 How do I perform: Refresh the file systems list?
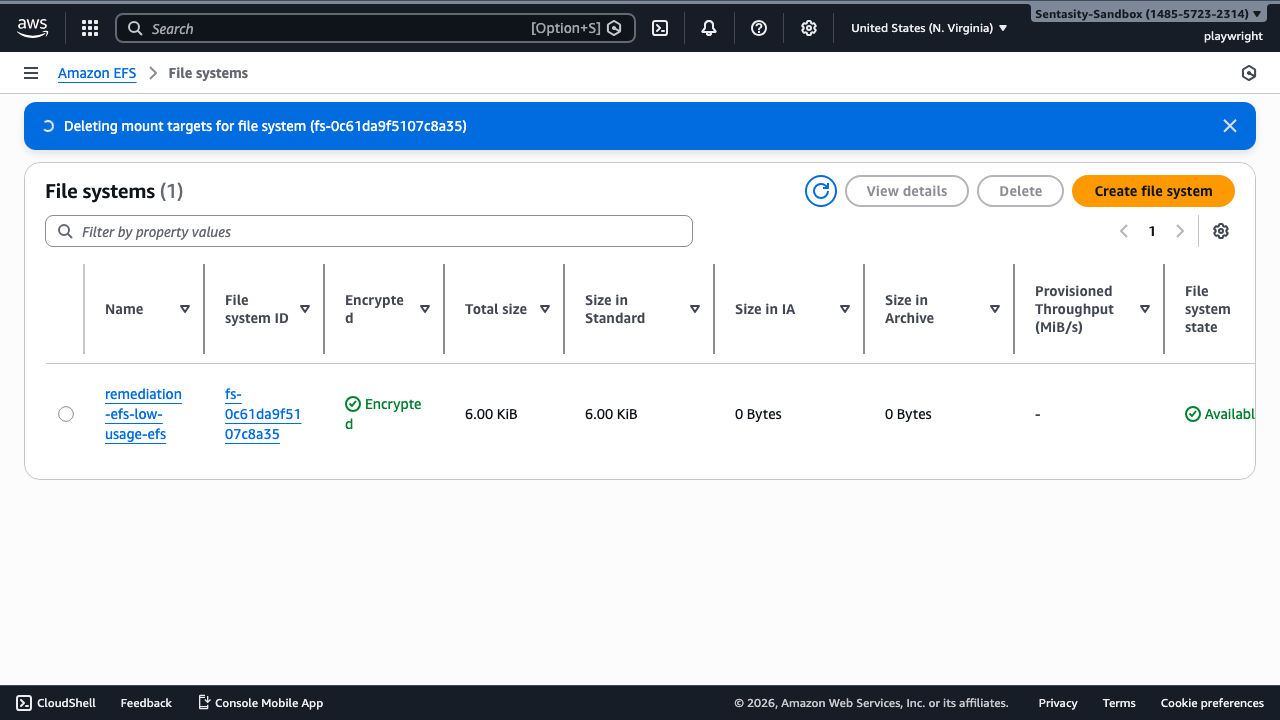821,191
